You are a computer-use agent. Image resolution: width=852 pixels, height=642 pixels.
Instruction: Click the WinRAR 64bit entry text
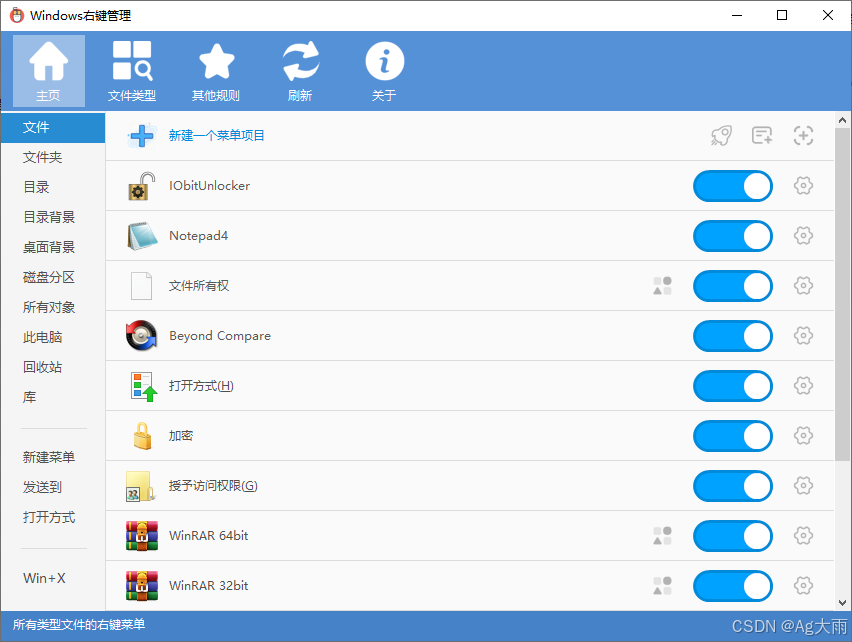point(209,536)
